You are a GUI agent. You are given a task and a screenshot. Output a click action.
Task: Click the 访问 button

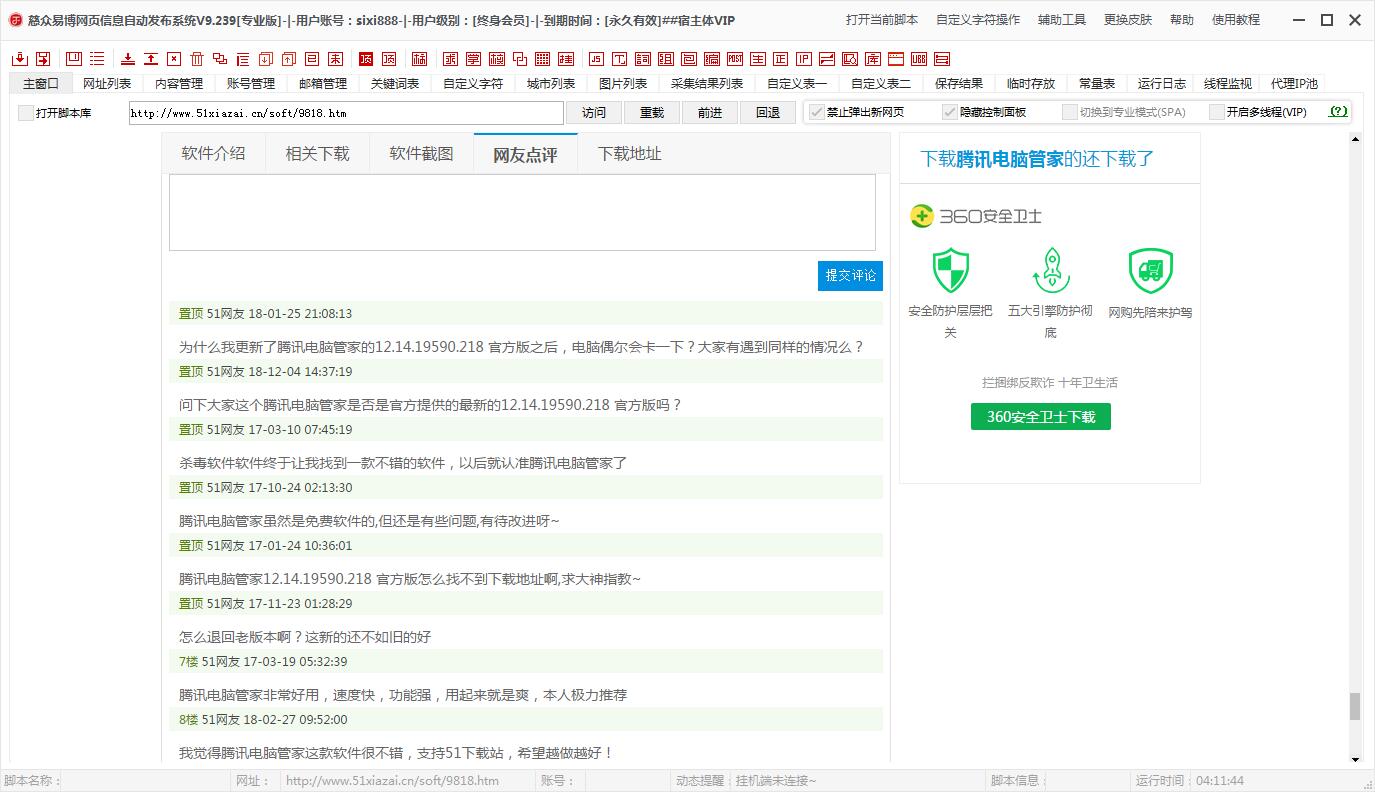(x=594, y=113)
